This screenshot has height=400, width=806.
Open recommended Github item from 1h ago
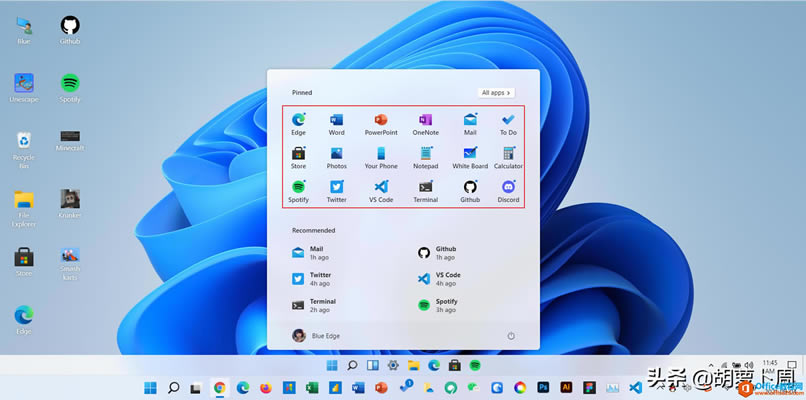[x=437, y=253]
